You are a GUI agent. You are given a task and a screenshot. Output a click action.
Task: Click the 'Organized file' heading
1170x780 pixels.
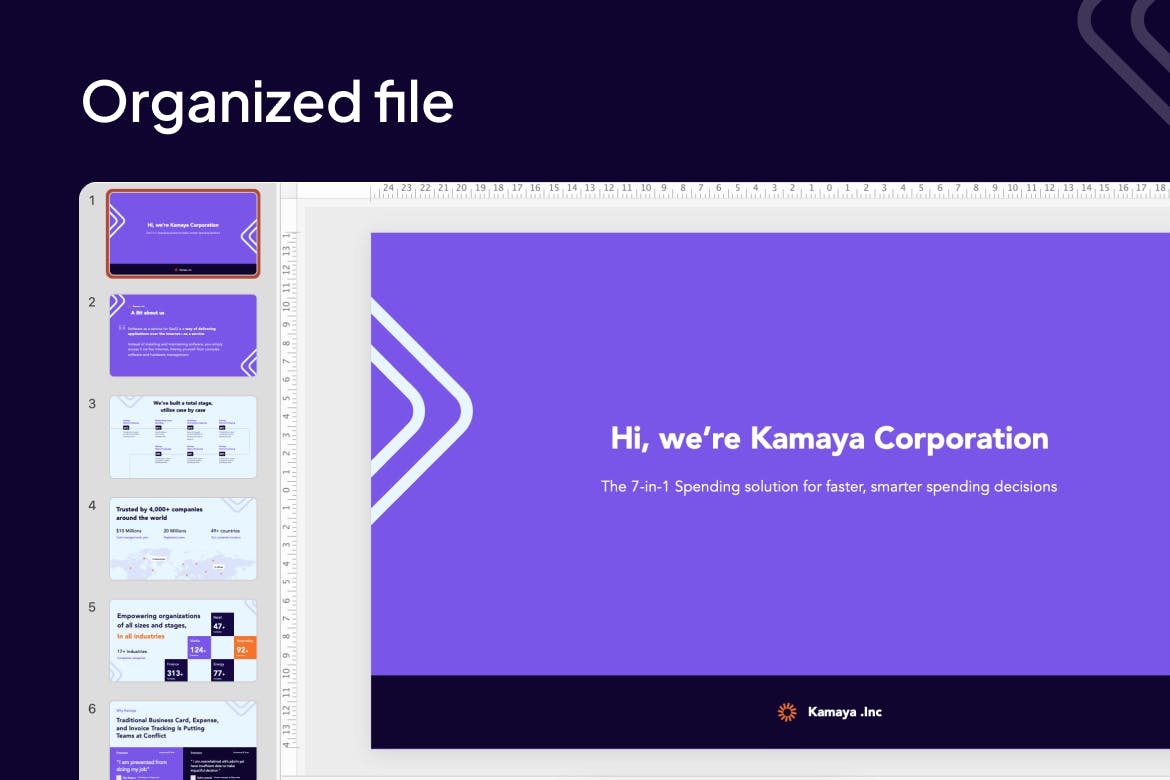(267, 102)
